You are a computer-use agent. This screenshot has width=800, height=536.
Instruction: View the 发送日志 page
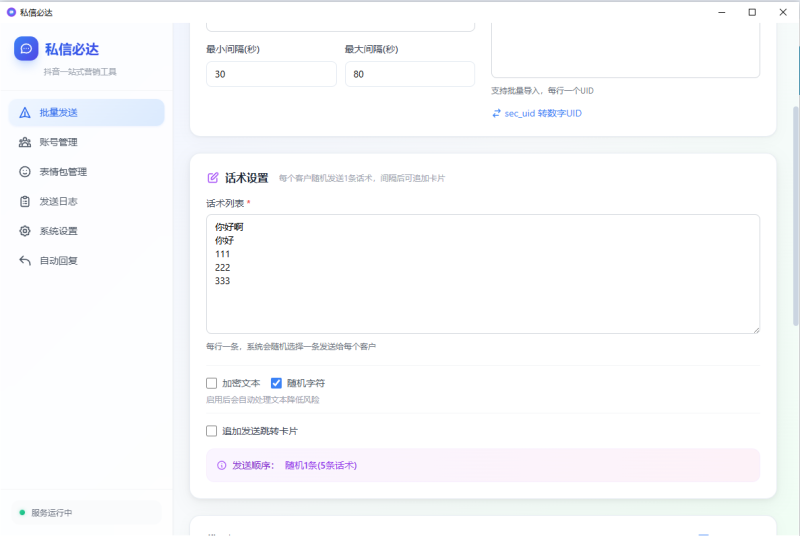86,201
